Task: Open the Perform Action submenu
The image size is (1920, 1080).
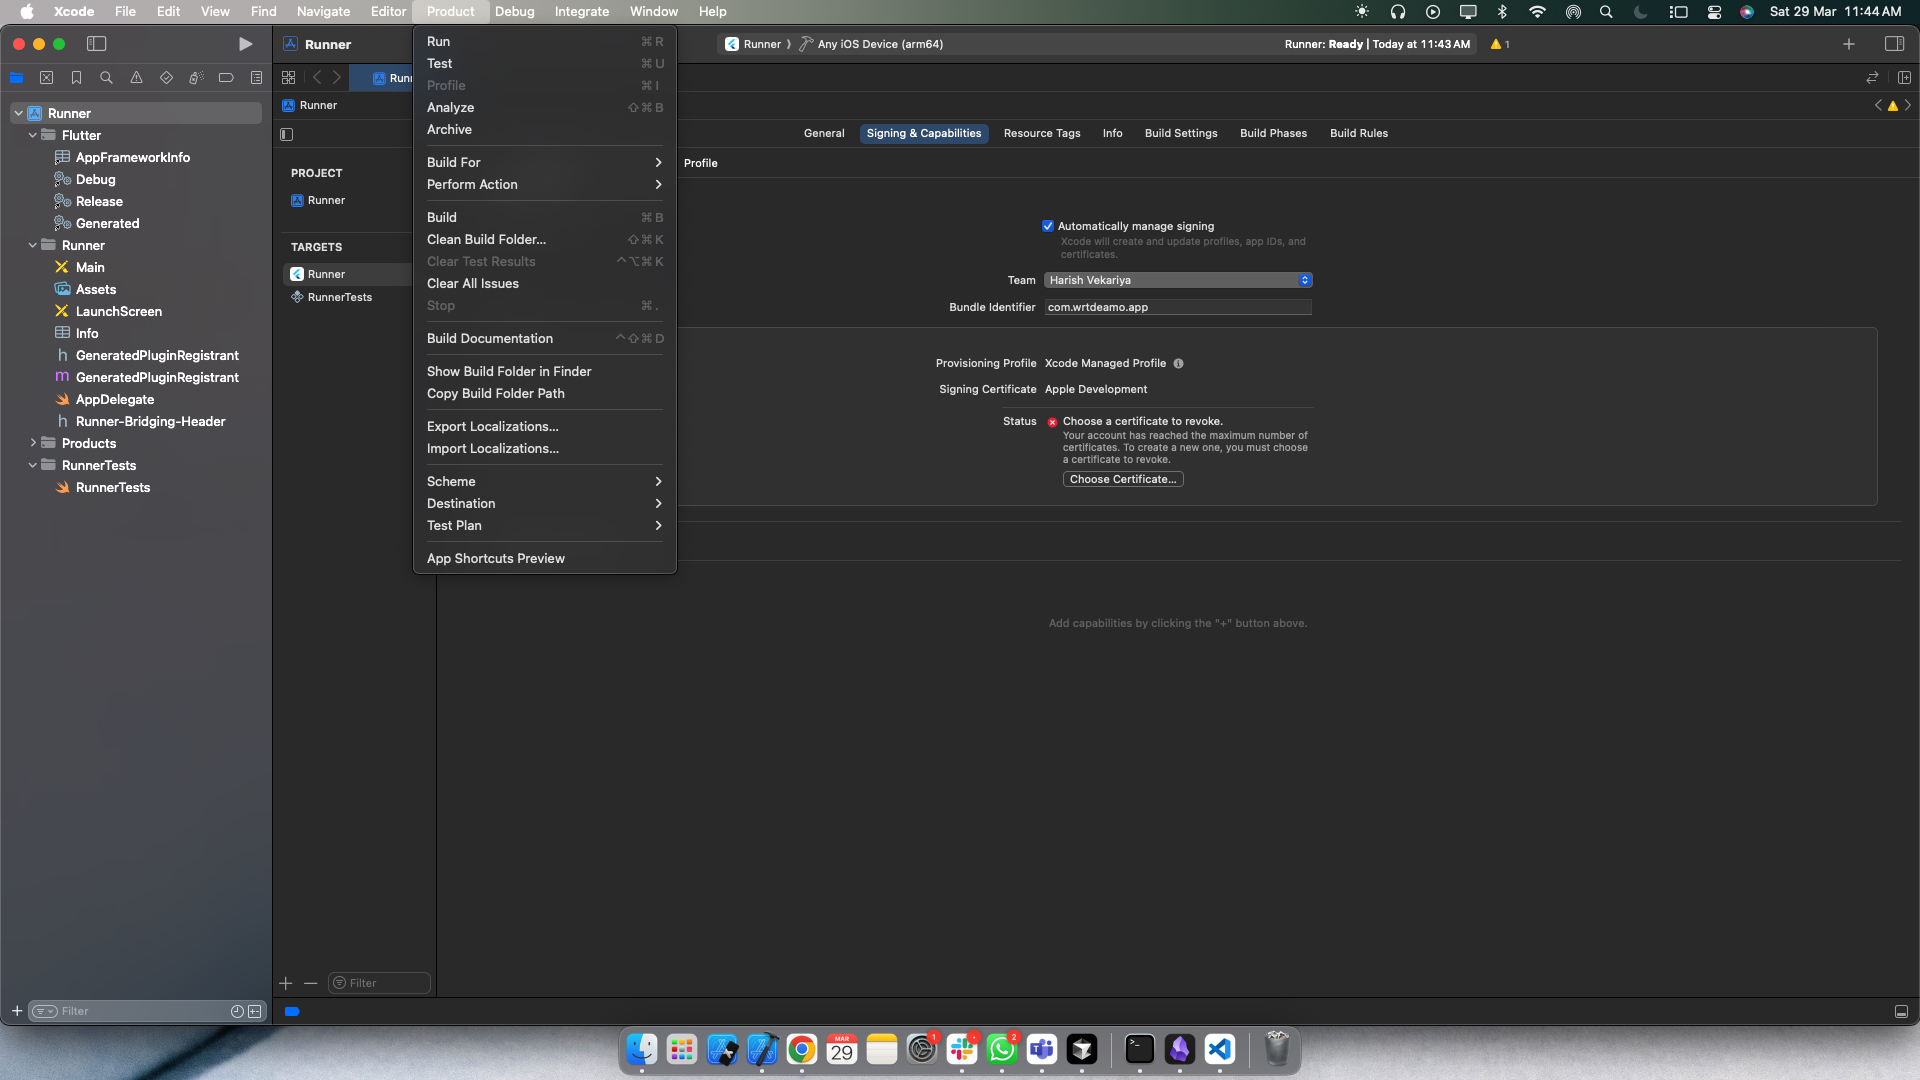Action: (545, 184)
